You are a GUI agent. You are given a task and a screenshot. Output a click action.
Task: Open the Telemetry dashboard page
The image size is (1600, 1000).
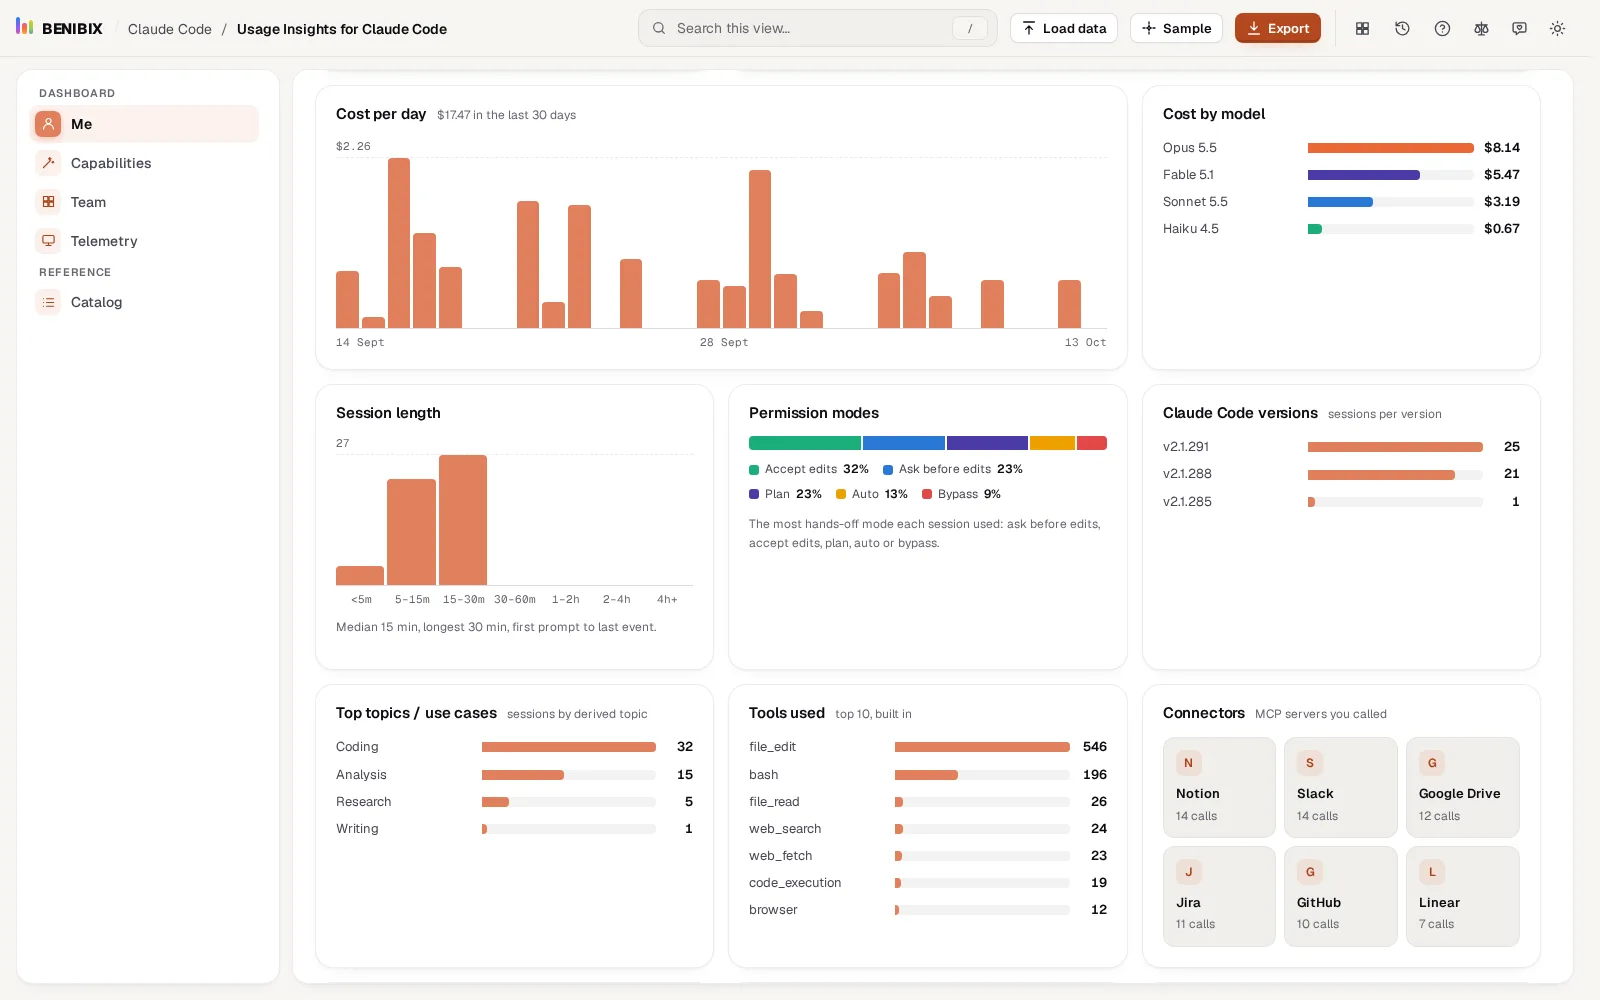coord(144,241)
